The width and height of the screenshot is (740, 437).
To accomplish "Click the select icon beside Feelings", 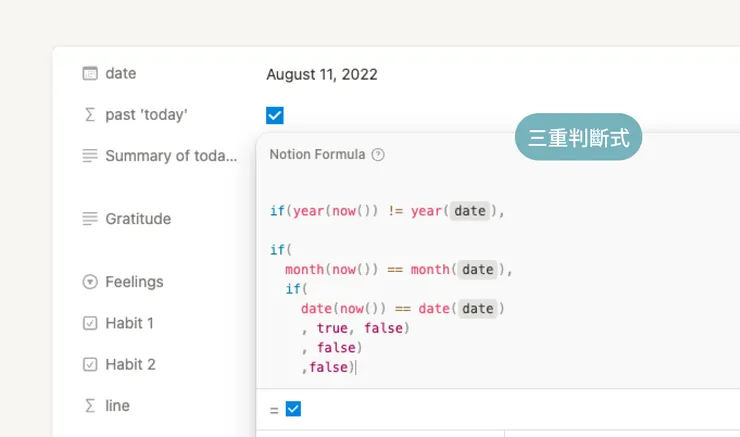I will coord(90,282).
